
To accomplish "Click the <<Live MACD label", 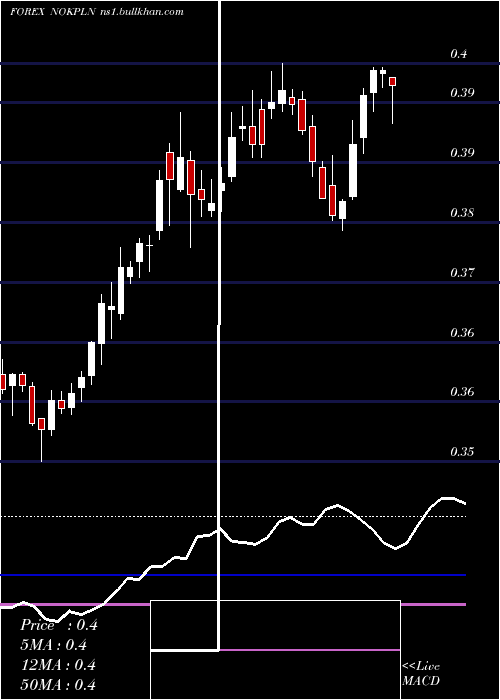I will (x=421, y=674).
